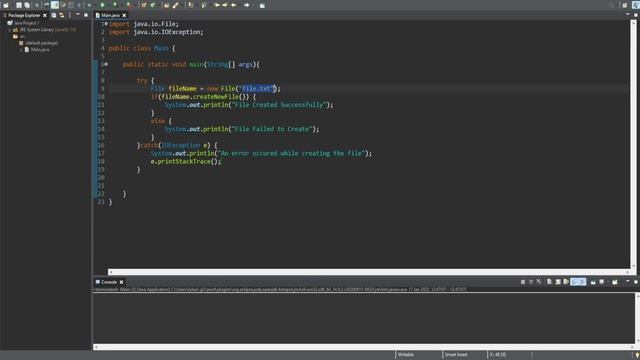Image resolution: width=640 pixels, height=360 pixels.
Task: Remove the terminated launch from Console
Action: (531, 282)
